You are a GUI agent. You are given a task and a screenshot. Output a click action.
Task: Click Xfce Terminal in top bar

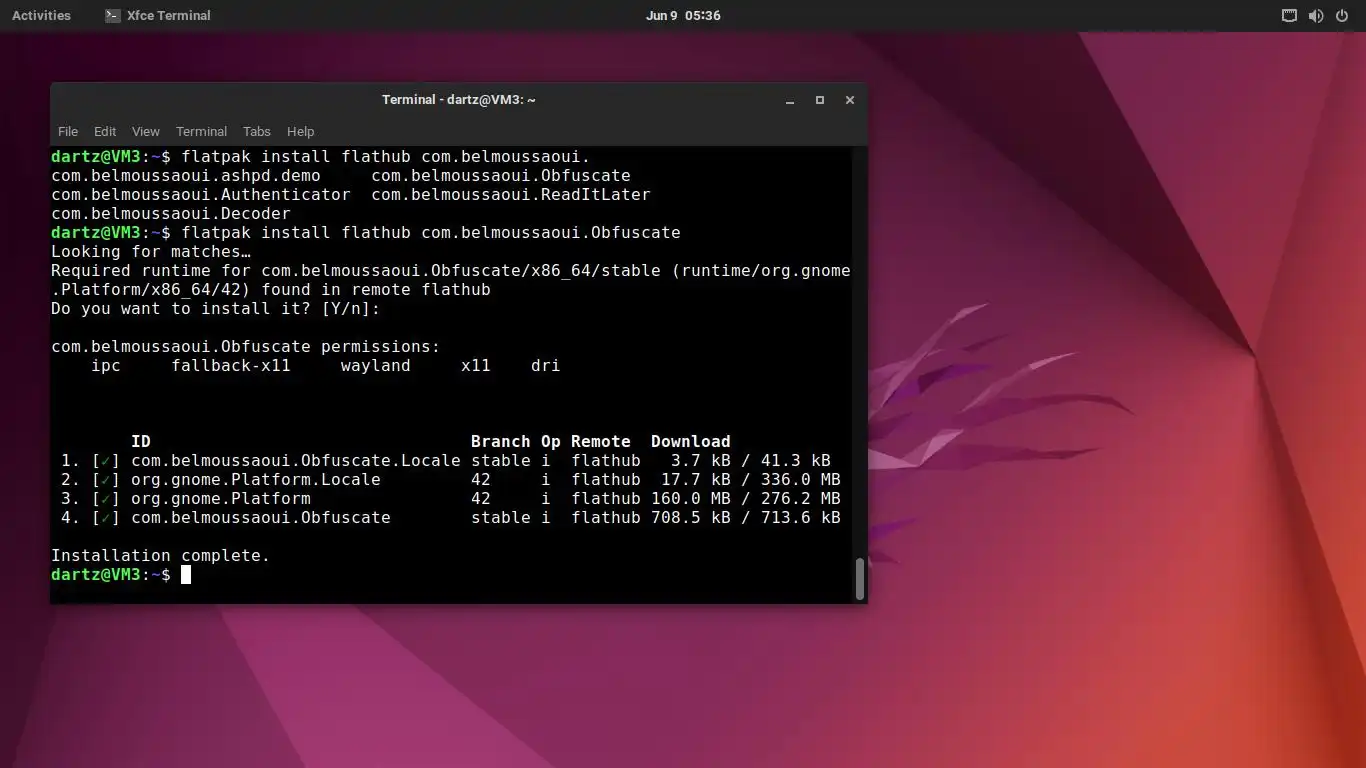pyautogui.click(x=158, y=15)
